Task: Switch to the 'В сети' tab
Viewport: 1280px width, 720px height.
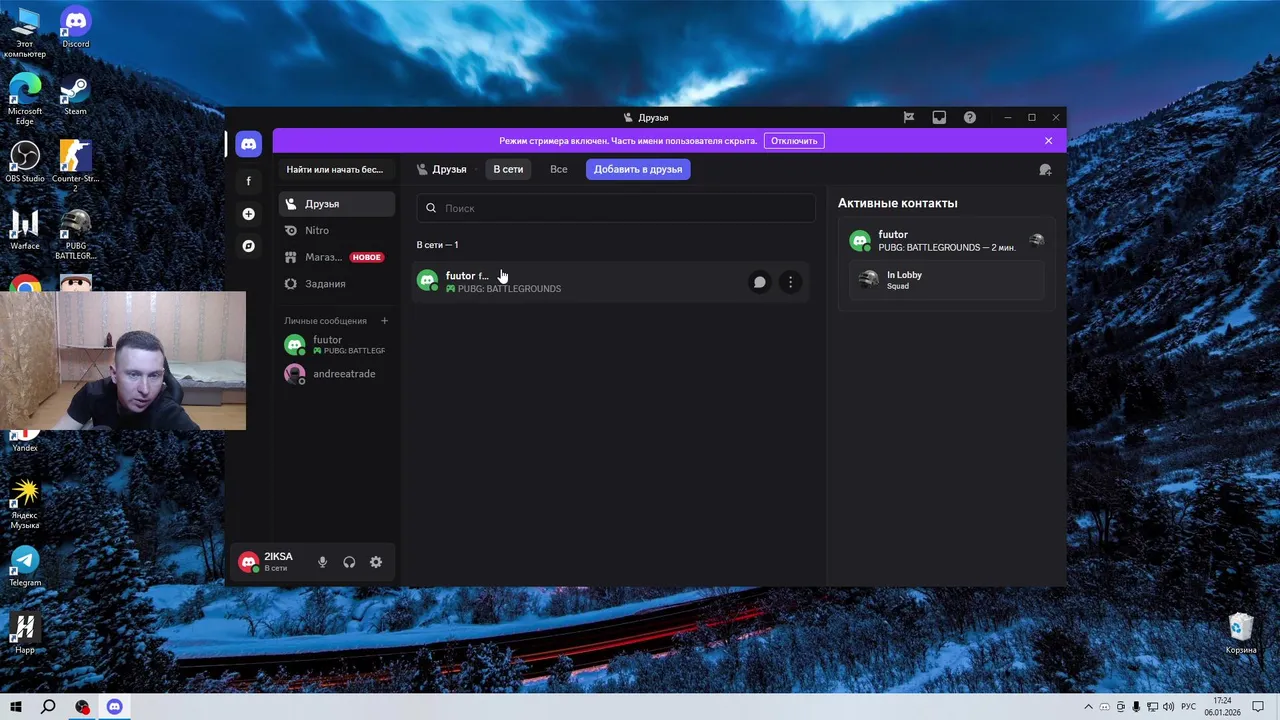Action: click(x=508, y=169)
